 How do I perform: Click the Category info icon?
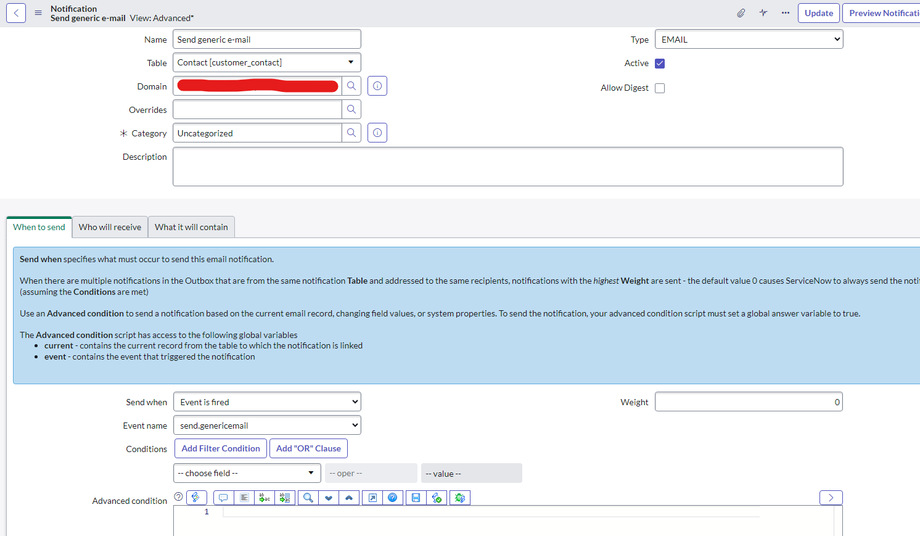coord(377,133)
